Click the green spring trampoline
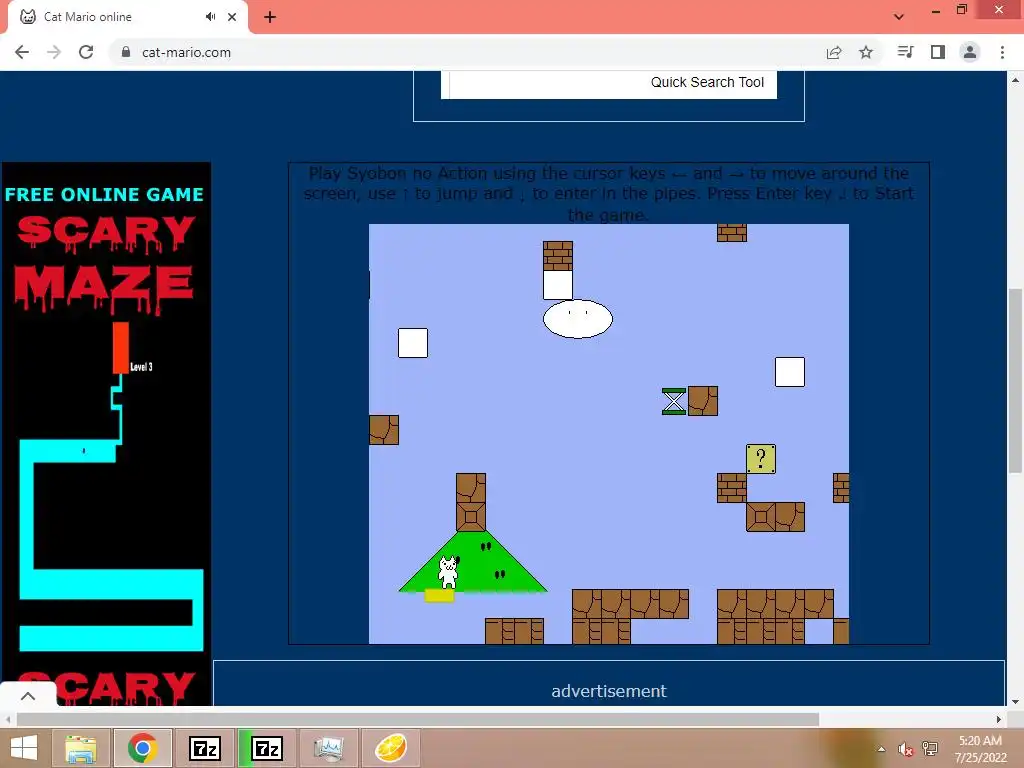Viewport: 1024px width, 768px height. (674, 401)
